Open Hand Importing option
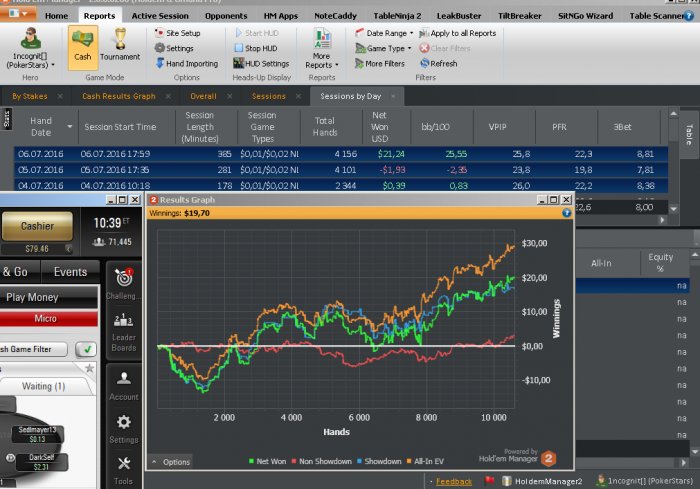The height and width of the screenshot is (489, 700). point(187,63)
